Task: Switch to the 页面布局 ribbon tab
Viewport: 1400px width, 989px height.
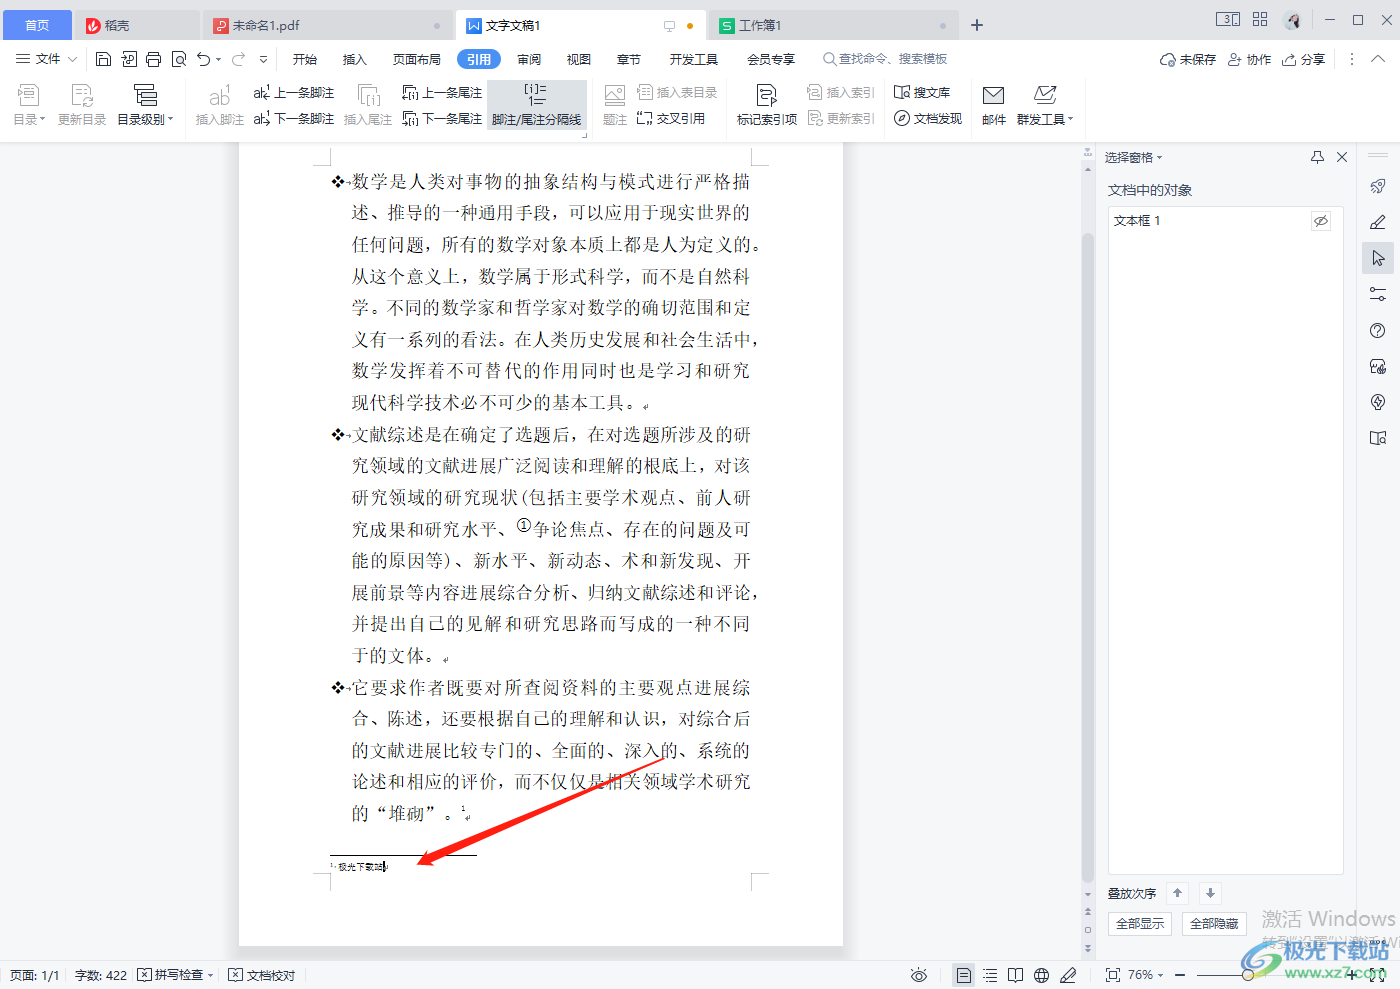Action: coord(417,58)
